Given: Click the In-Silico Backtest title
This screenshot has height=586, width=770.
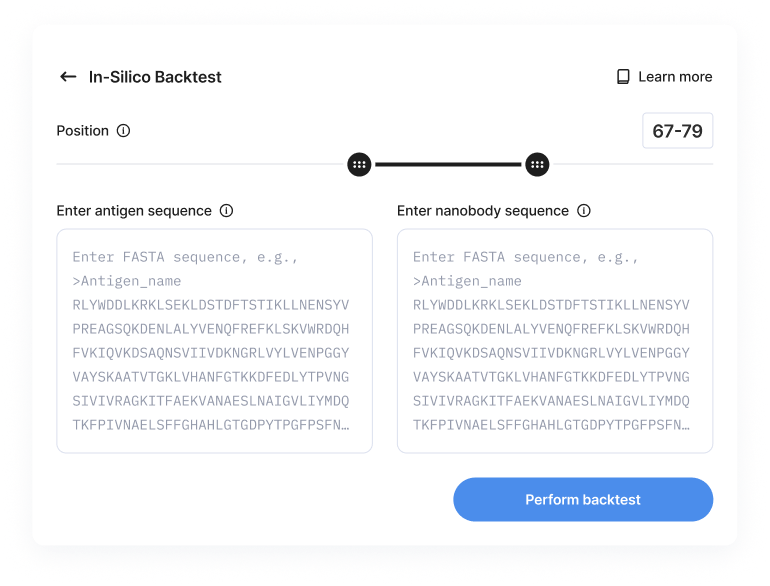Looking at the screenshot, I should 155,77.
